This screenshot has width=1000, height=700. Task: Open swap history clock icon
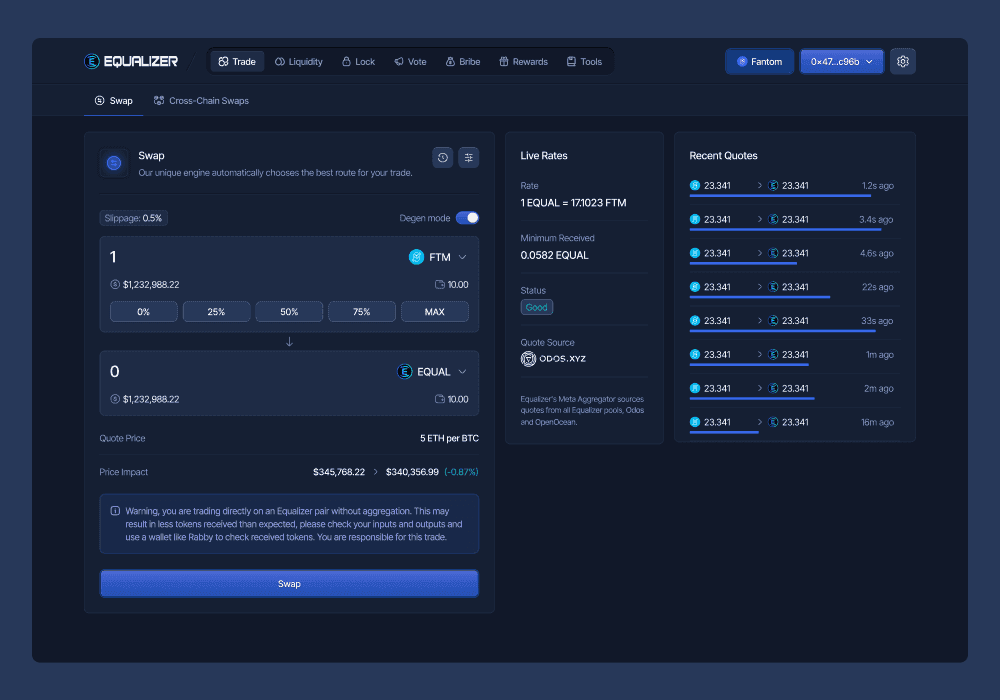442,157
